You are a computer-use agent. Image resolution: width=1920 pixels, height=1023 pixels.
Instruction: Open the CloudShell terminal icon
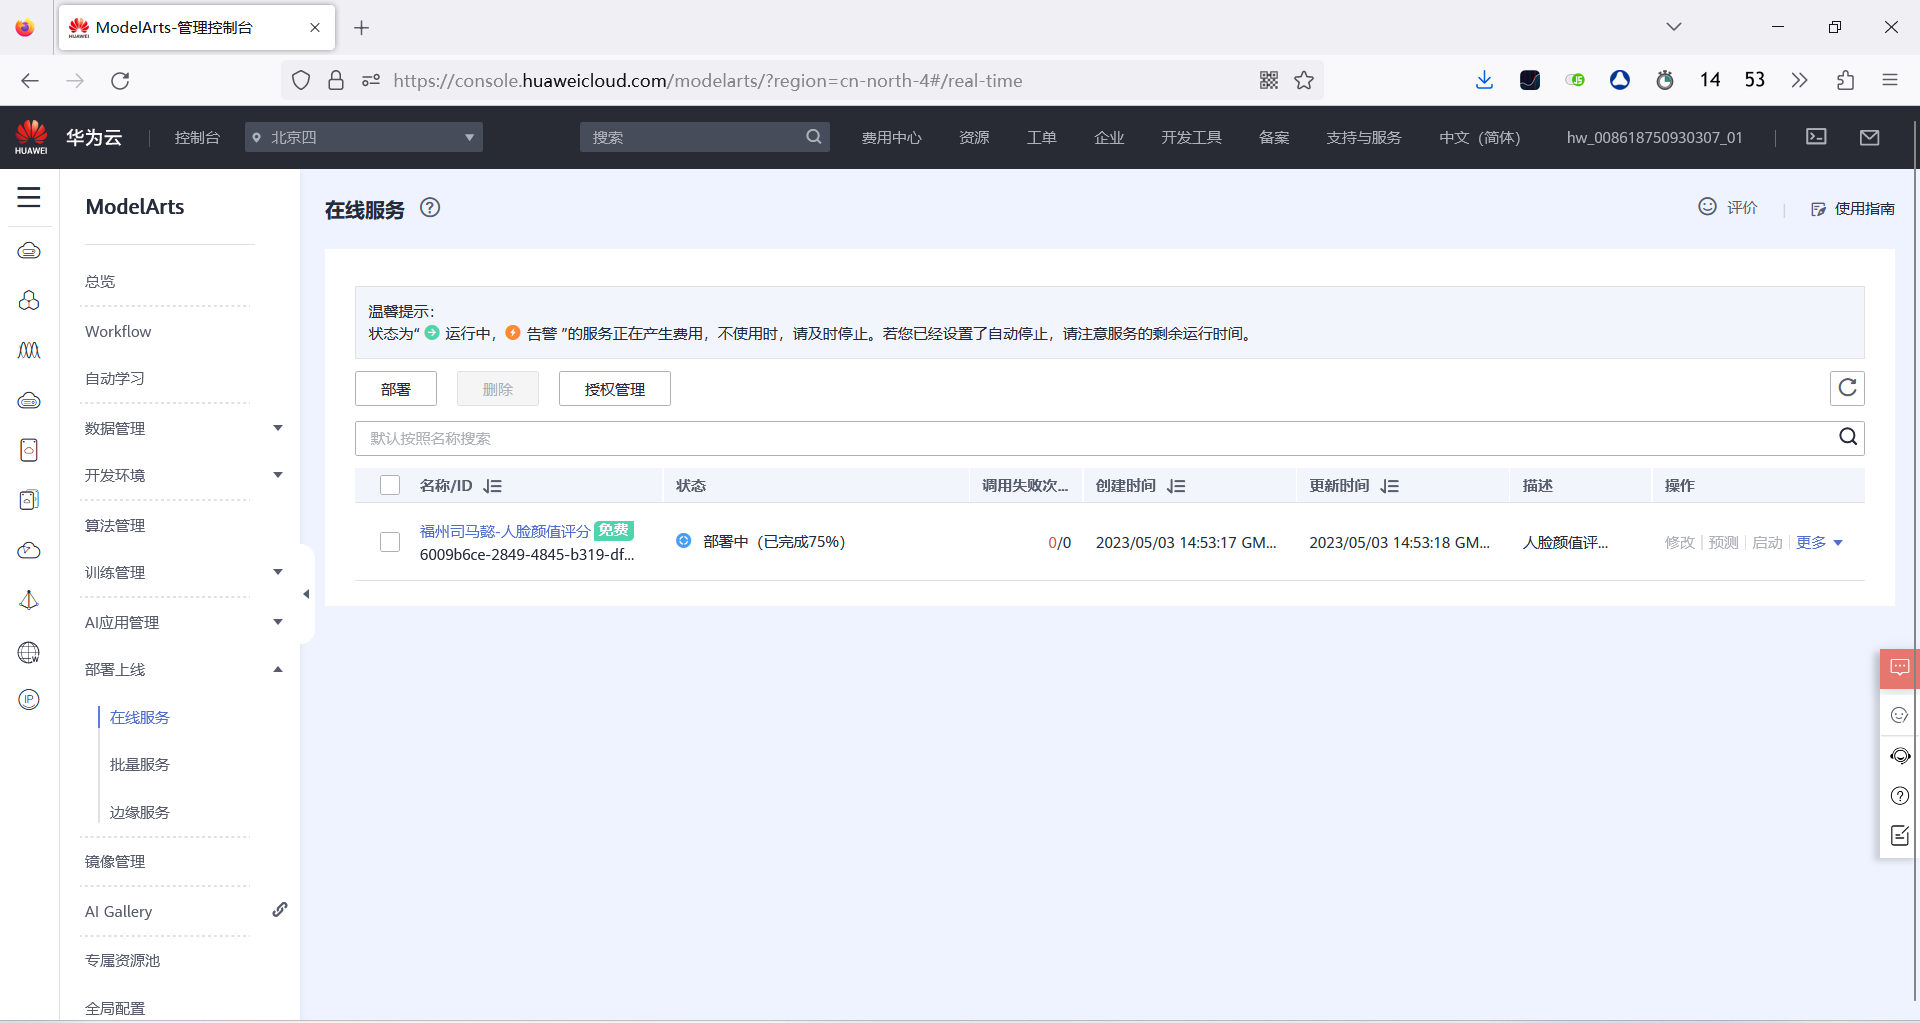pos(1816,137)
